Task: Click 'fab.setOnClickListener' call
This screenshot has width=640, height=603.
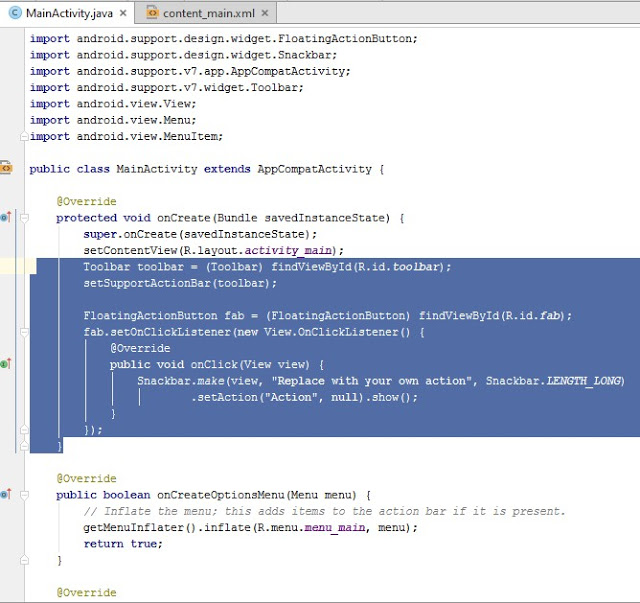Action: tap(157, 332)
